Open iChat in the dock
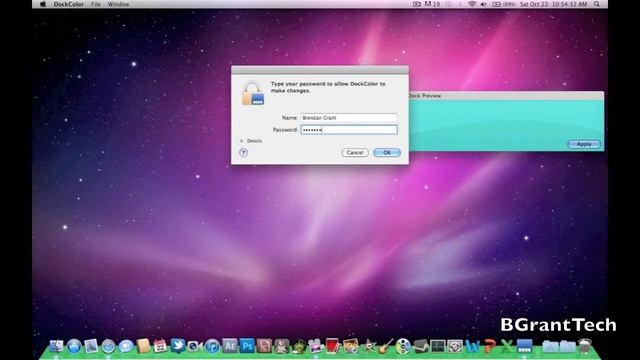Image resolution: width=640 pixels, height=360 pixels. click(126, 346)
